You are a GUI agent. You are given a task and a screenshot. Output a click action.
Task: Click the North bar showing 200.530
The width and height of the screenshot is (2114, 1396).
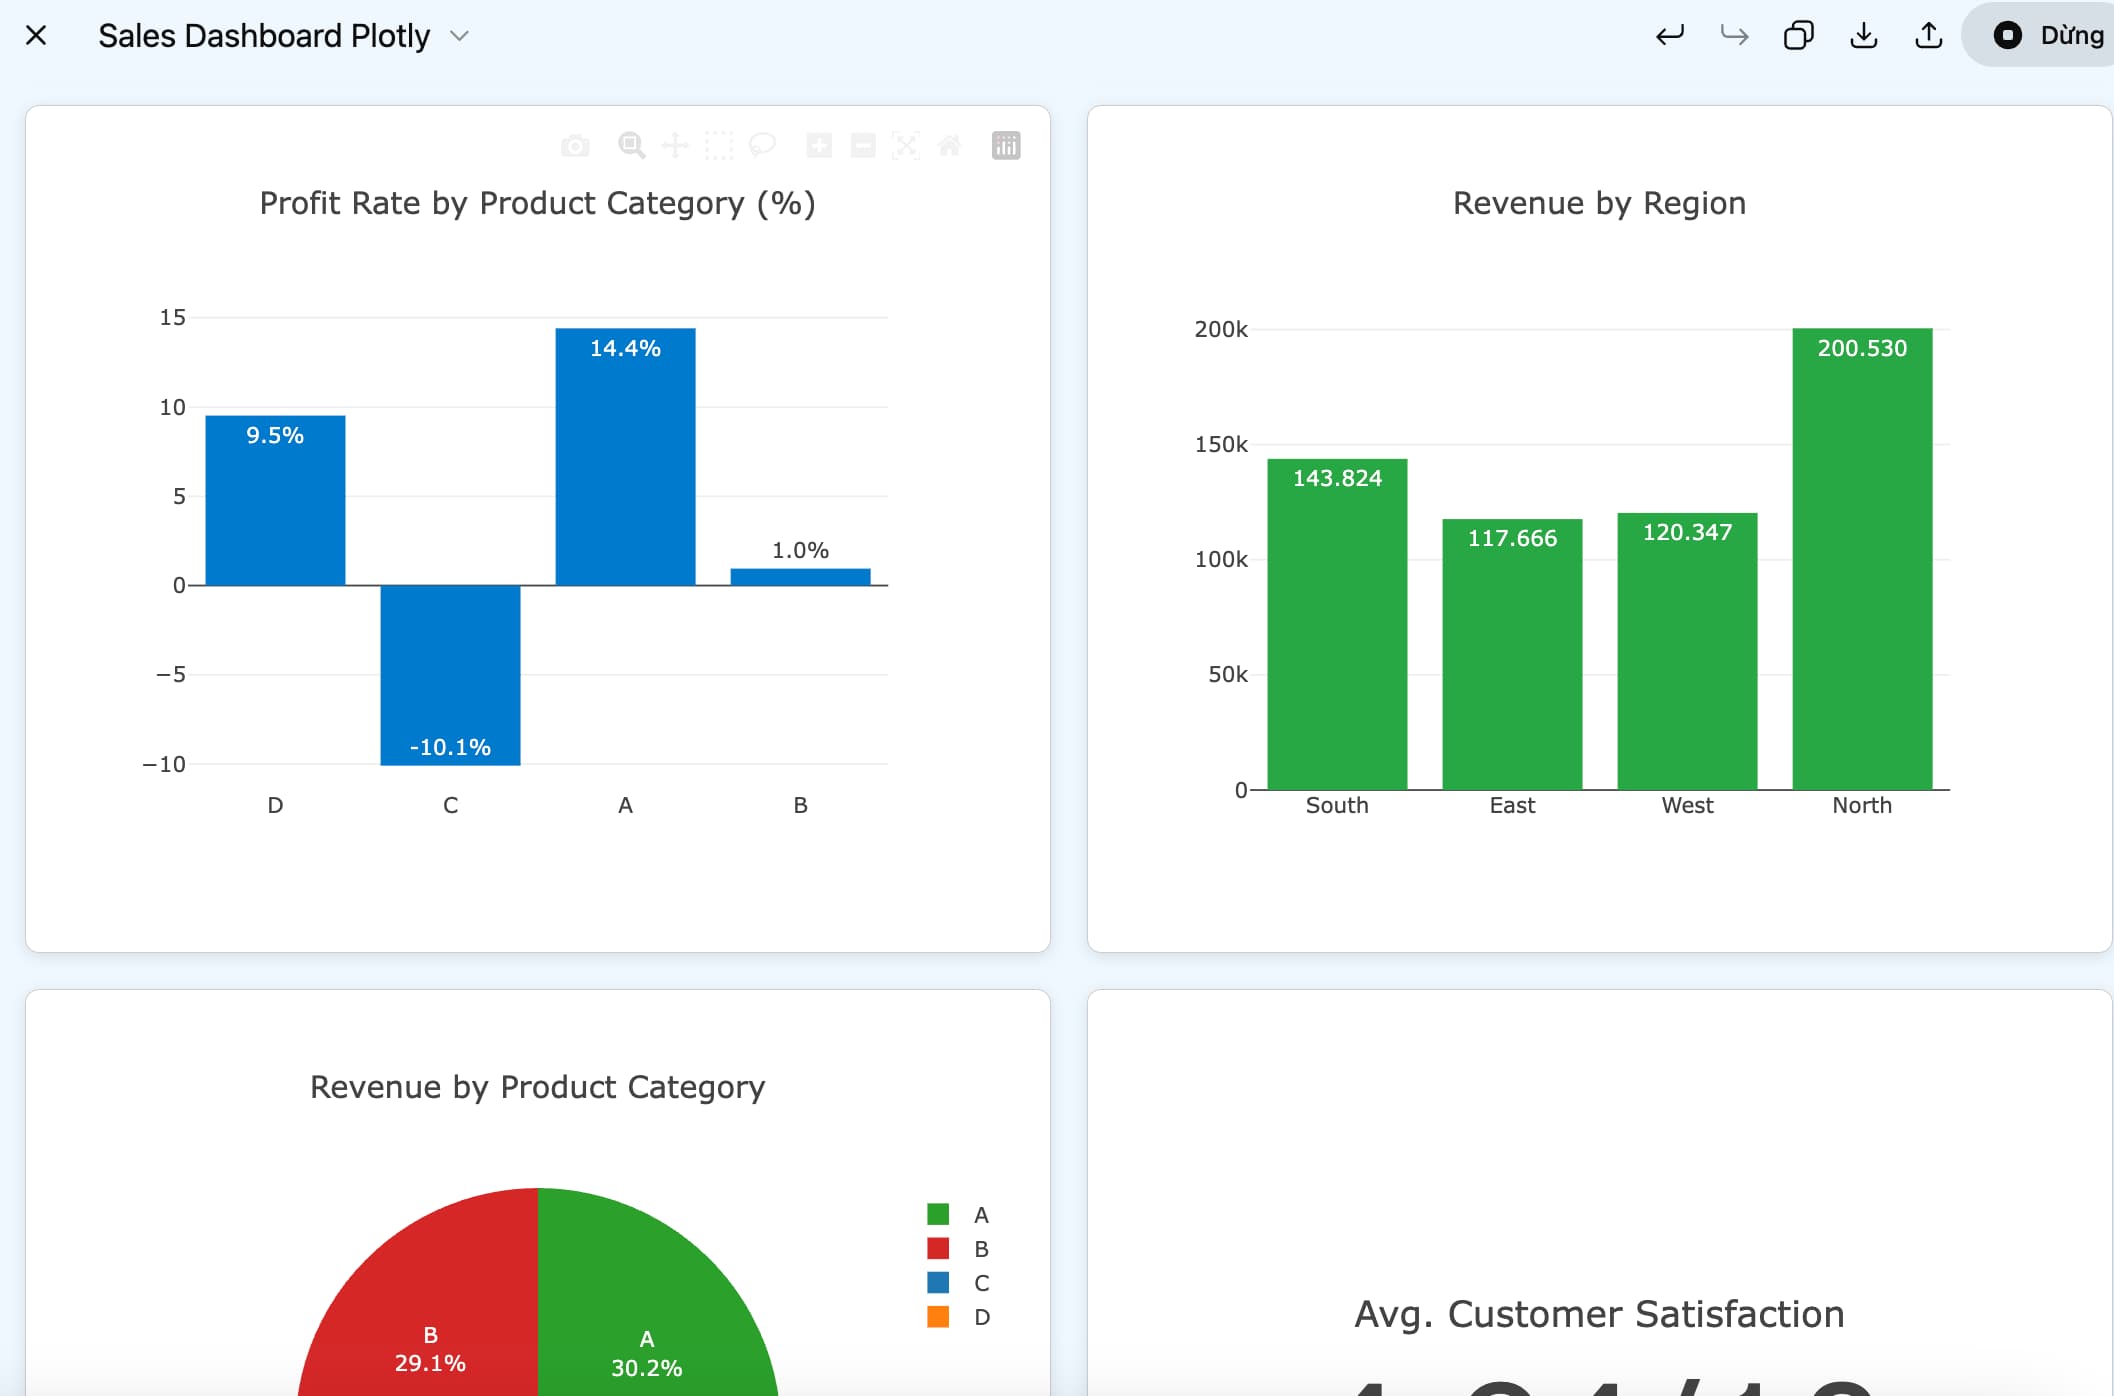pos(1862,559)
